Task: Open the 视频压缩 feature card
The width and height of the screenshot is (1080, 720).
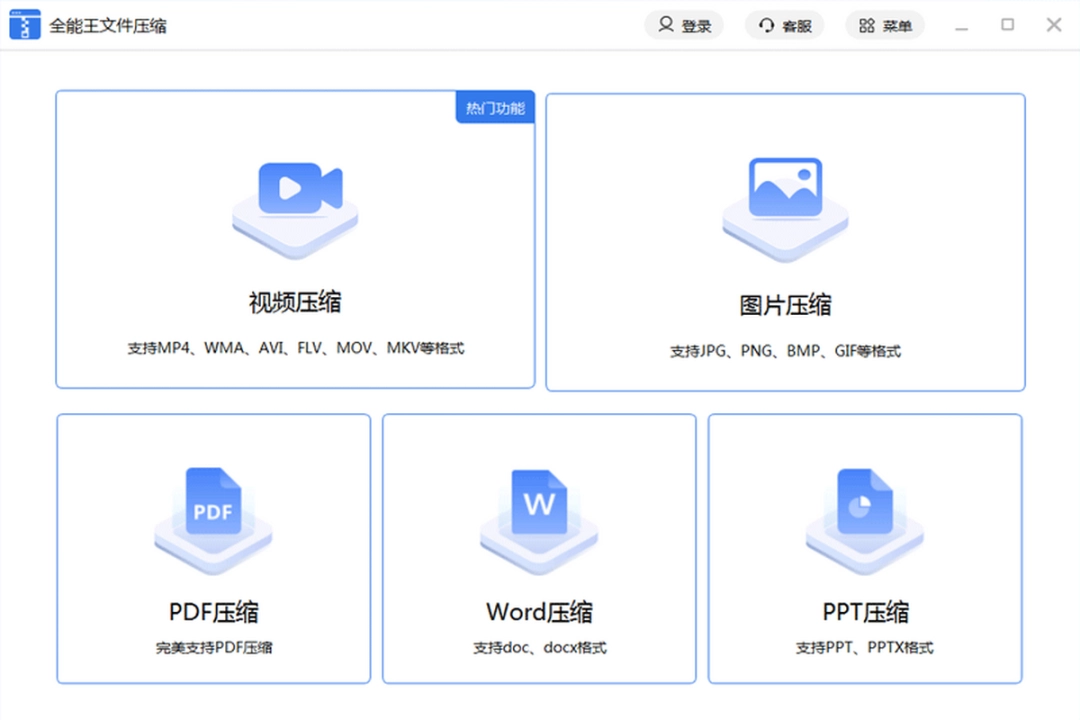Action: [x=294, y=240]
